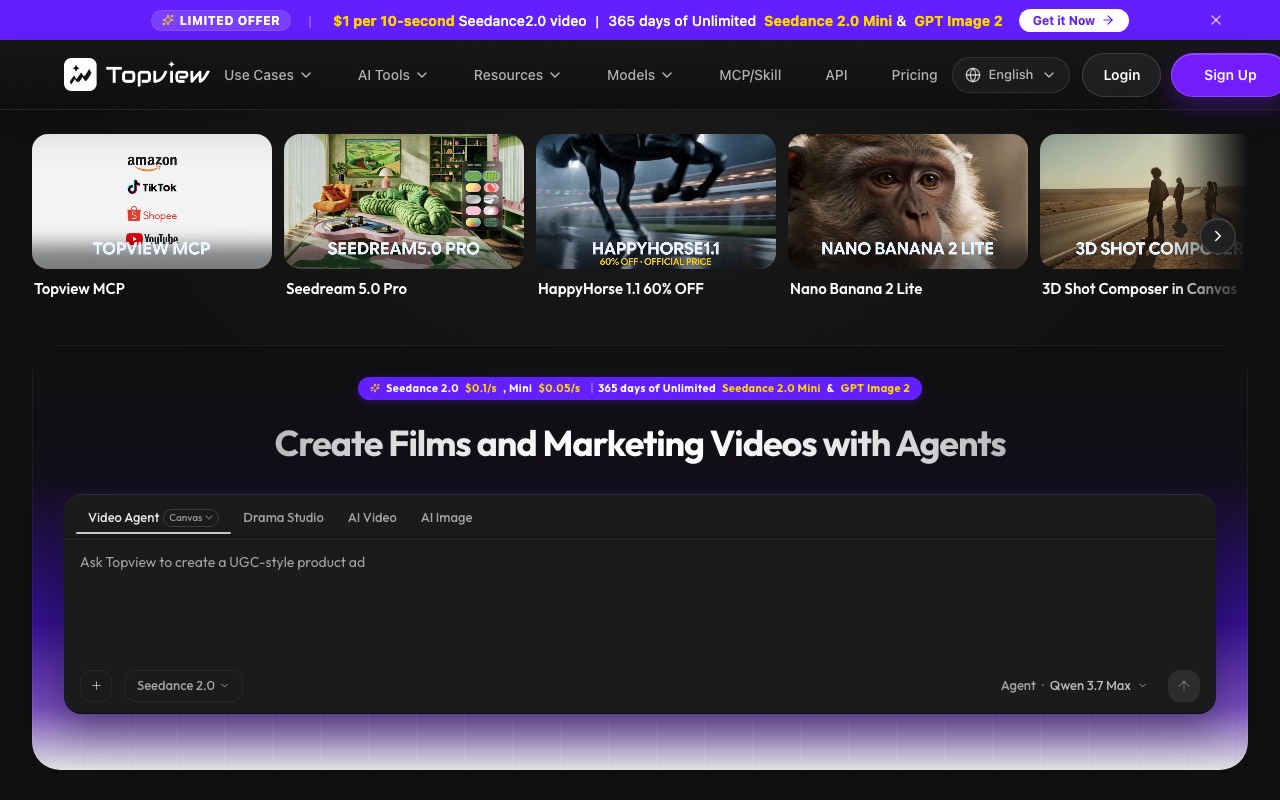Viewport: 1280px width, 800px height.
Task: Click the Login button
Action: click(x=1121, y=75)
